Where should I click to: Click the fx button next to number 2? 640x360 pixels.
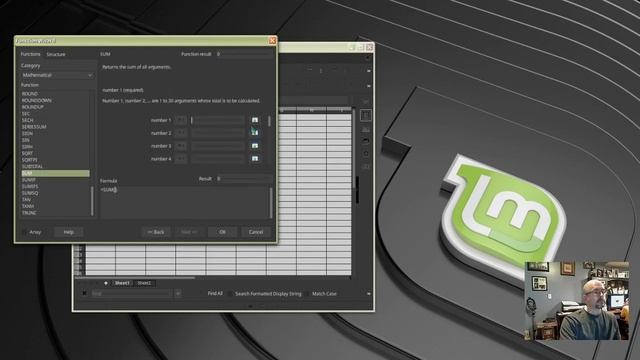(180, 133)
